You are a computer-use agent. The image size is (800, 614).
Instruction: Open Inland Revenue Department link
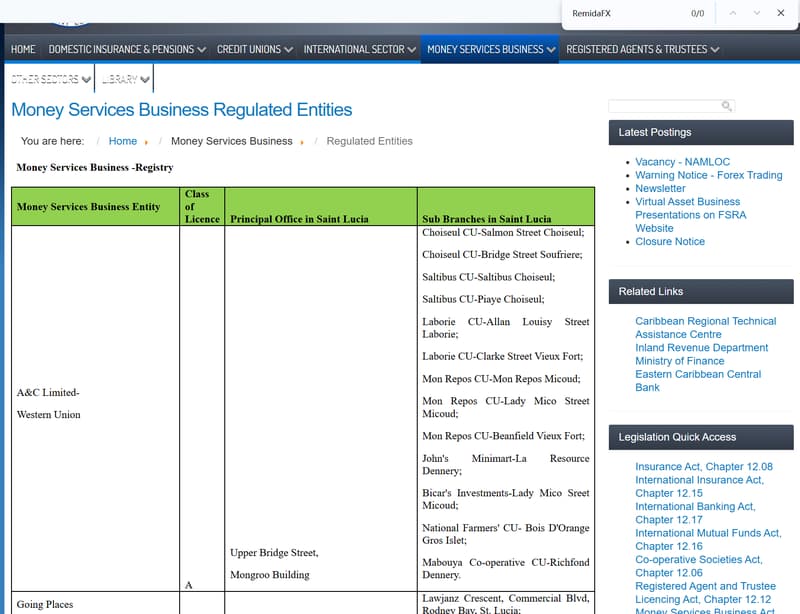click(x=702, y=348)
